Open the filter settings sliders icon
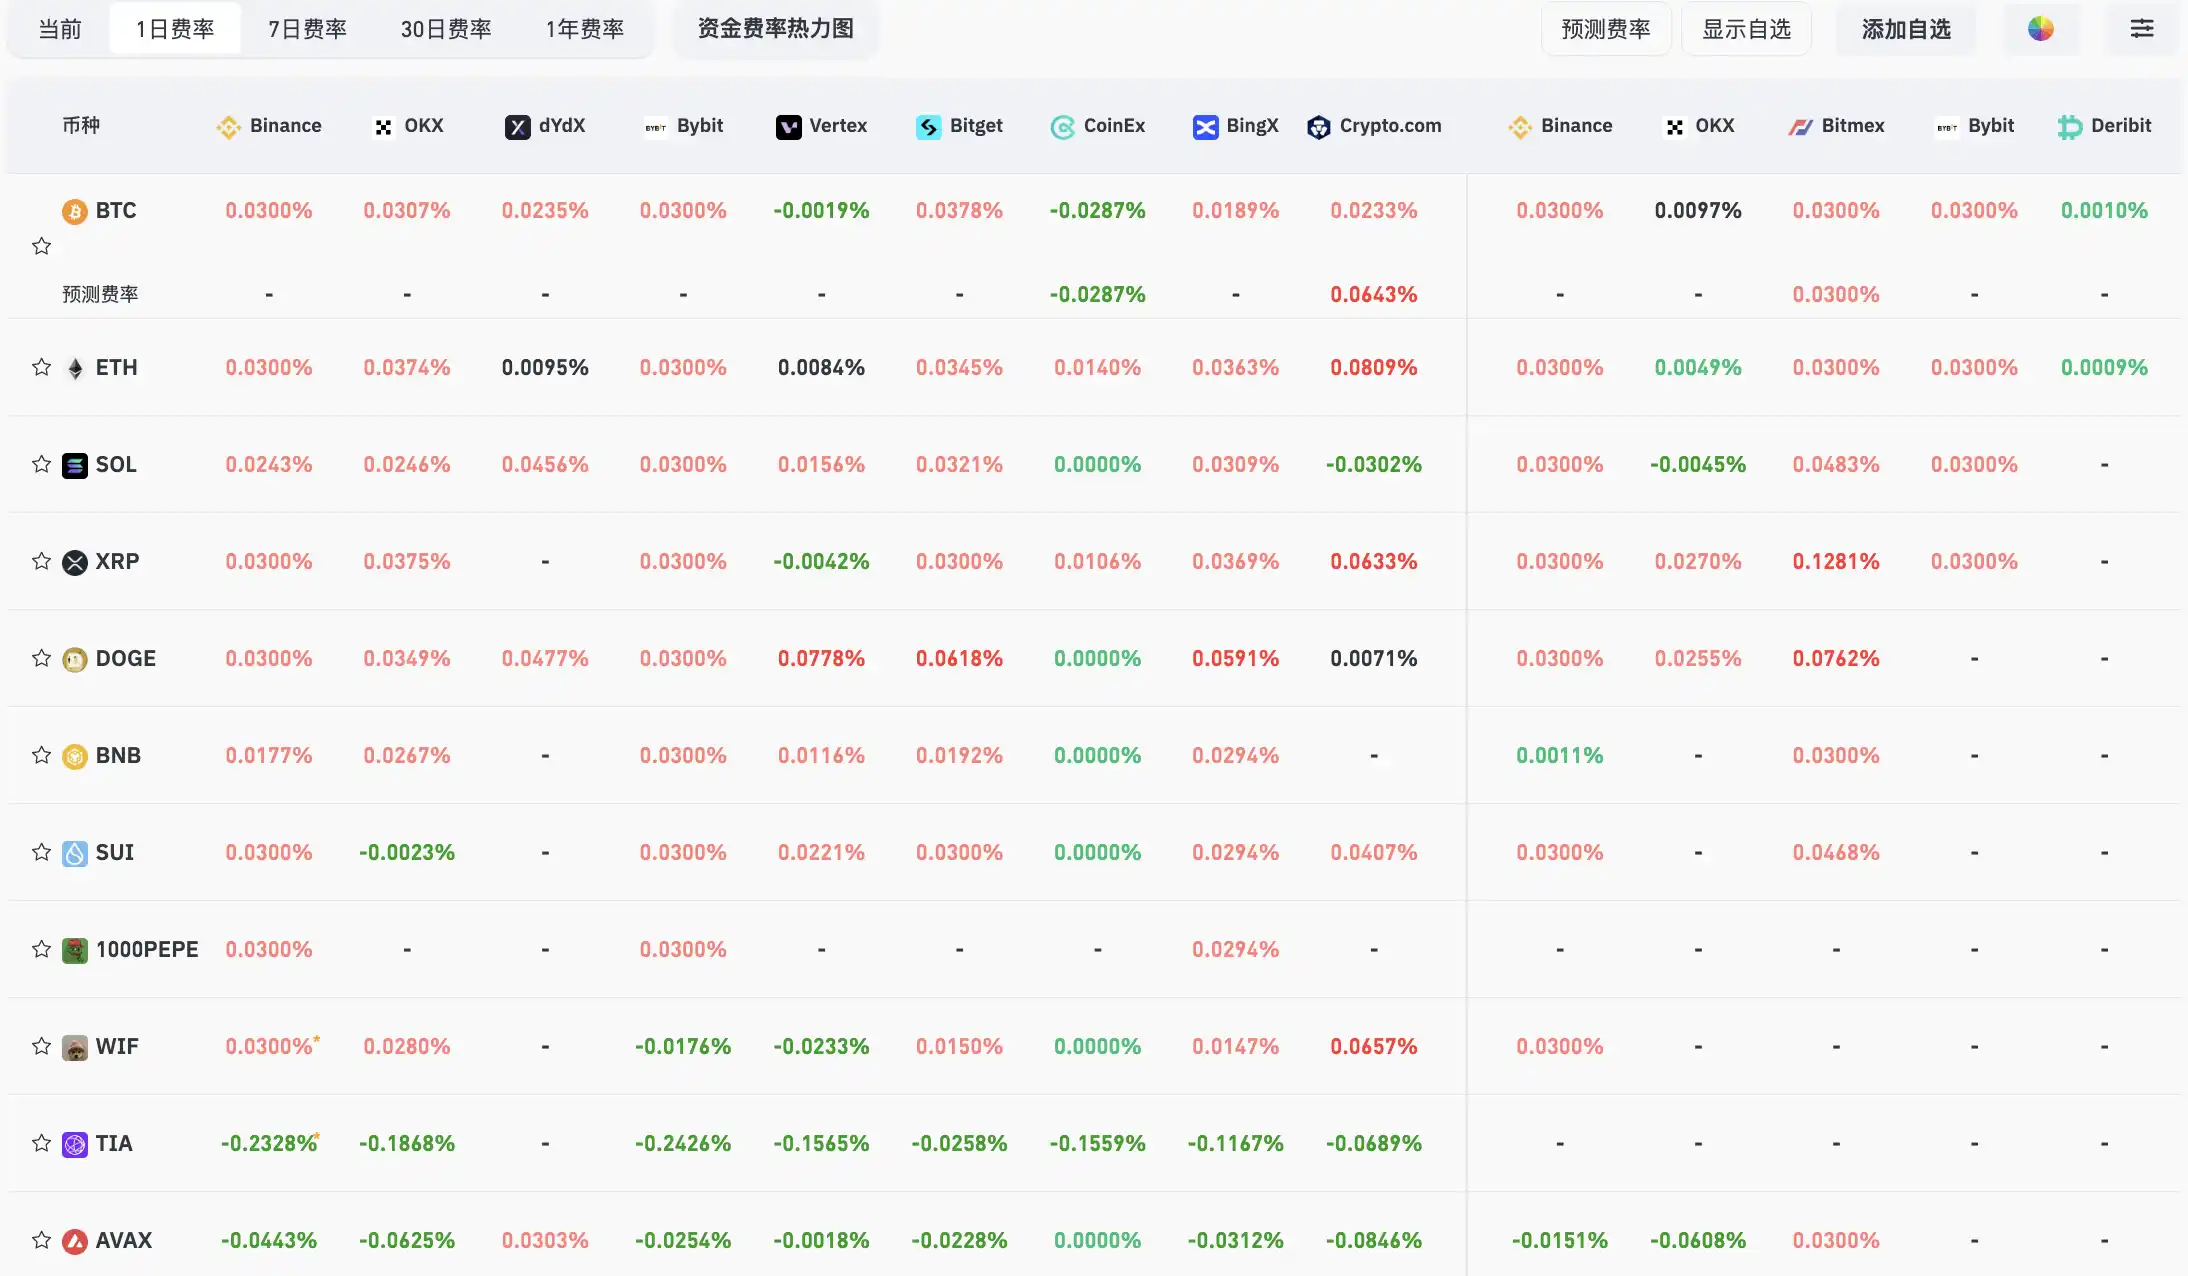Viewport: 2188px width, 1276px height. coord(2141,29)
